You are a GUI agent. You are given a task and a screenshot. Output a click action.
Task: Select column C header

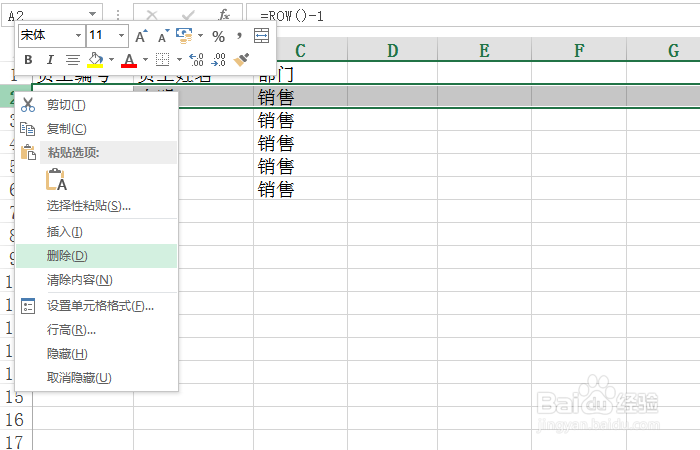(x=300, y=50)
